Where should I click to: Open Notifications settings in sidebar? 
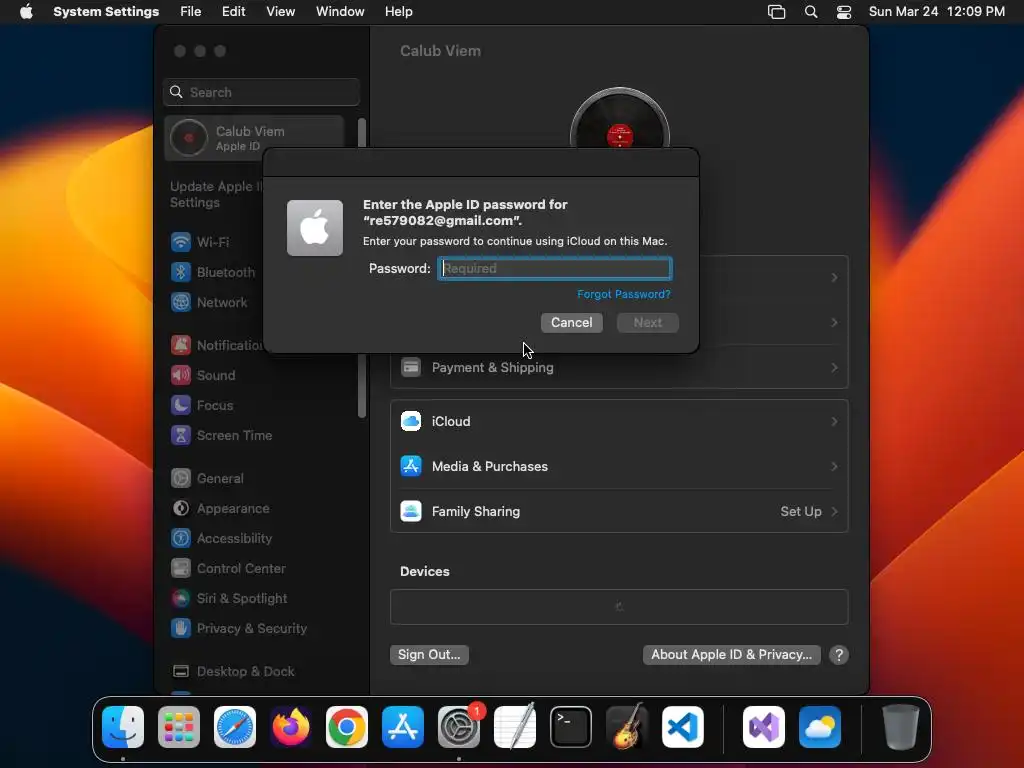217,345
